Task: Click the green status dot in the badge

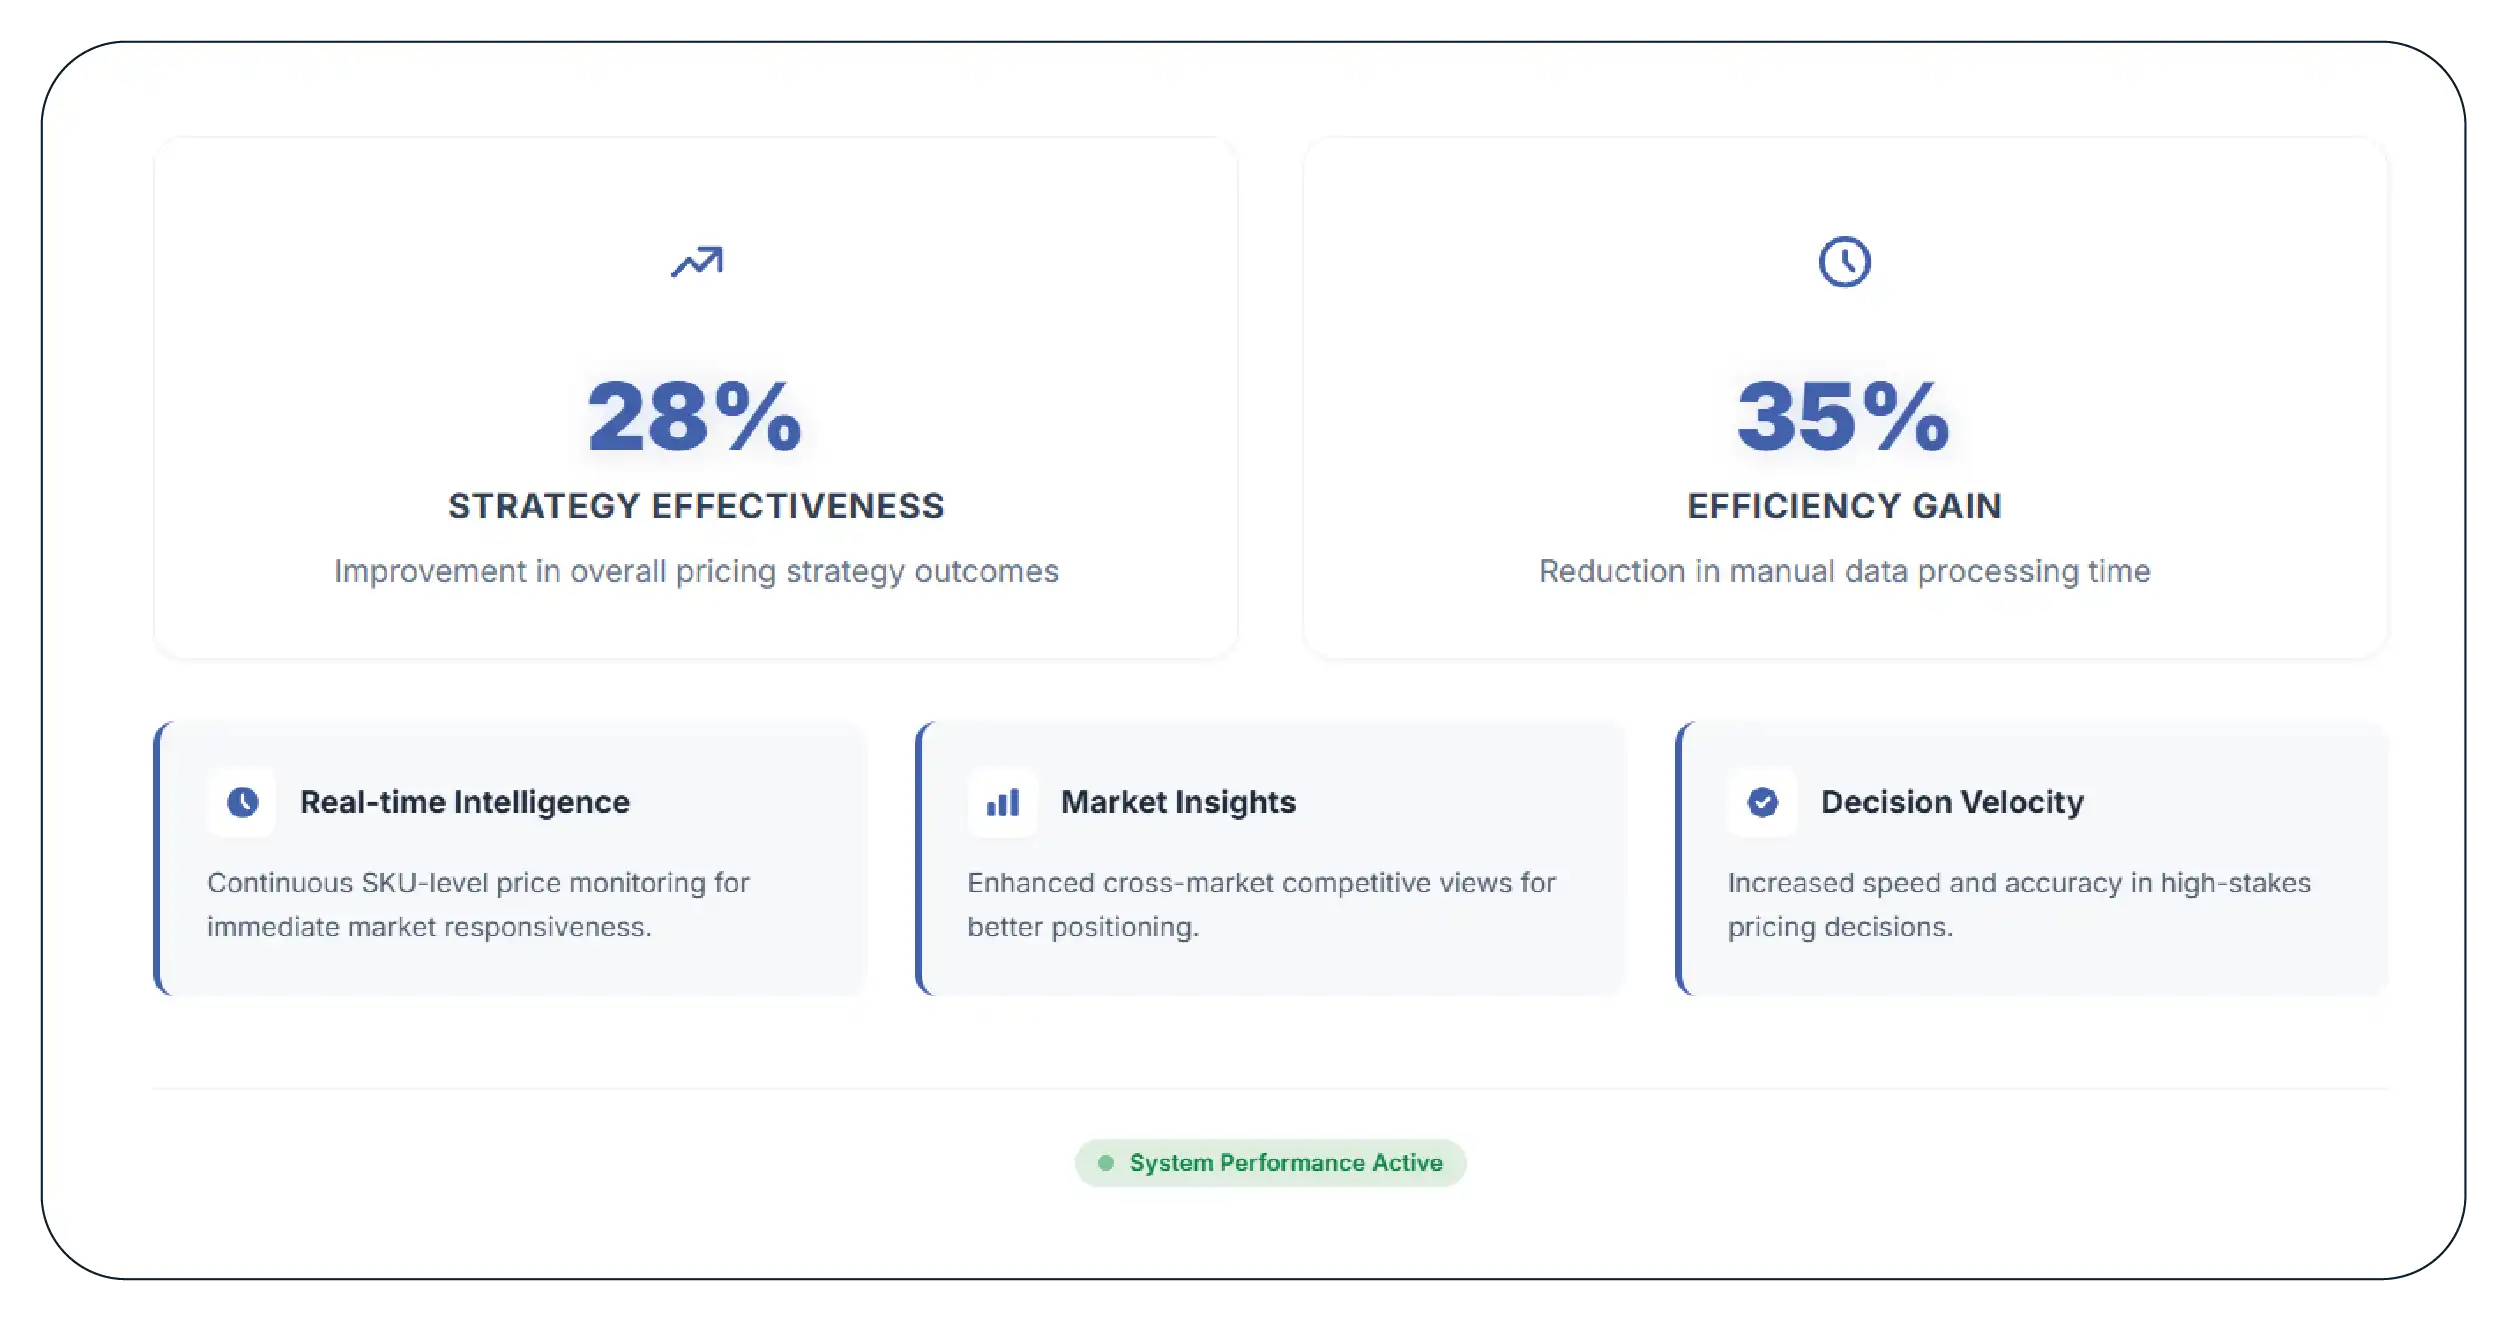Action: click(1105, 1162)
